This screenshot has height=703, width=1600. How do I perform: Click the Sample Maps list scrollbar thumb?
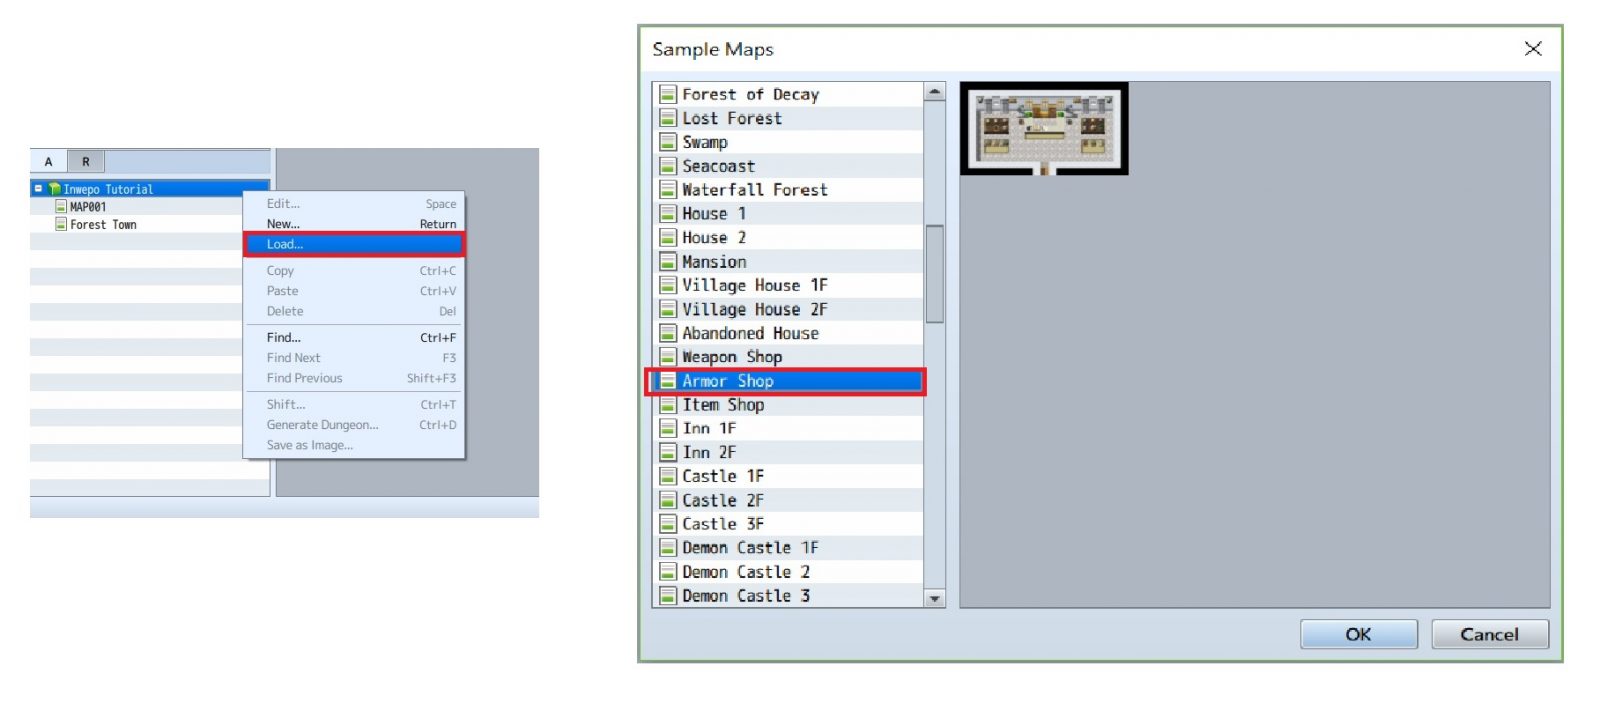935,274
